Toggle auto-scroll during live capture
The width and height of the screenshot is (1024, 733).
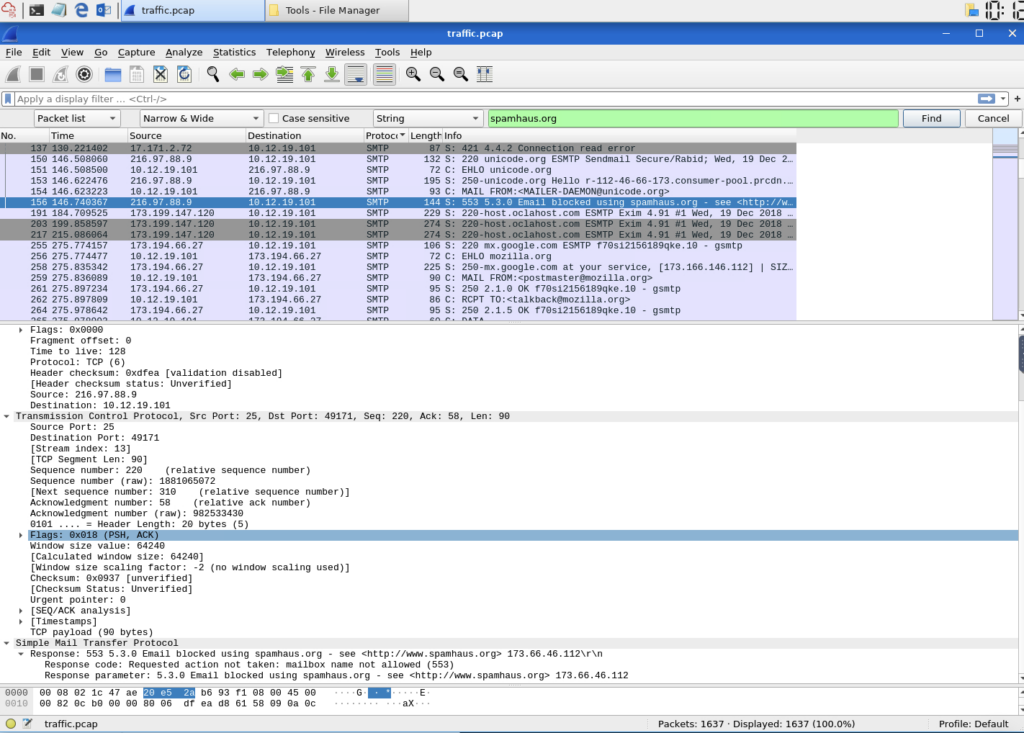(x=356, y=74)
